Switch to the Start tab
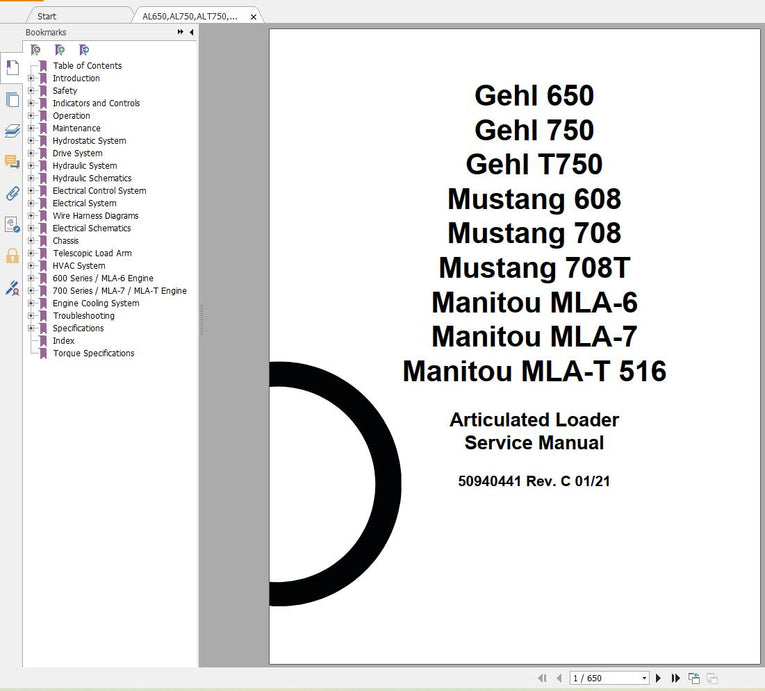This screenshot has width=765, height=691. coord(47,16)
